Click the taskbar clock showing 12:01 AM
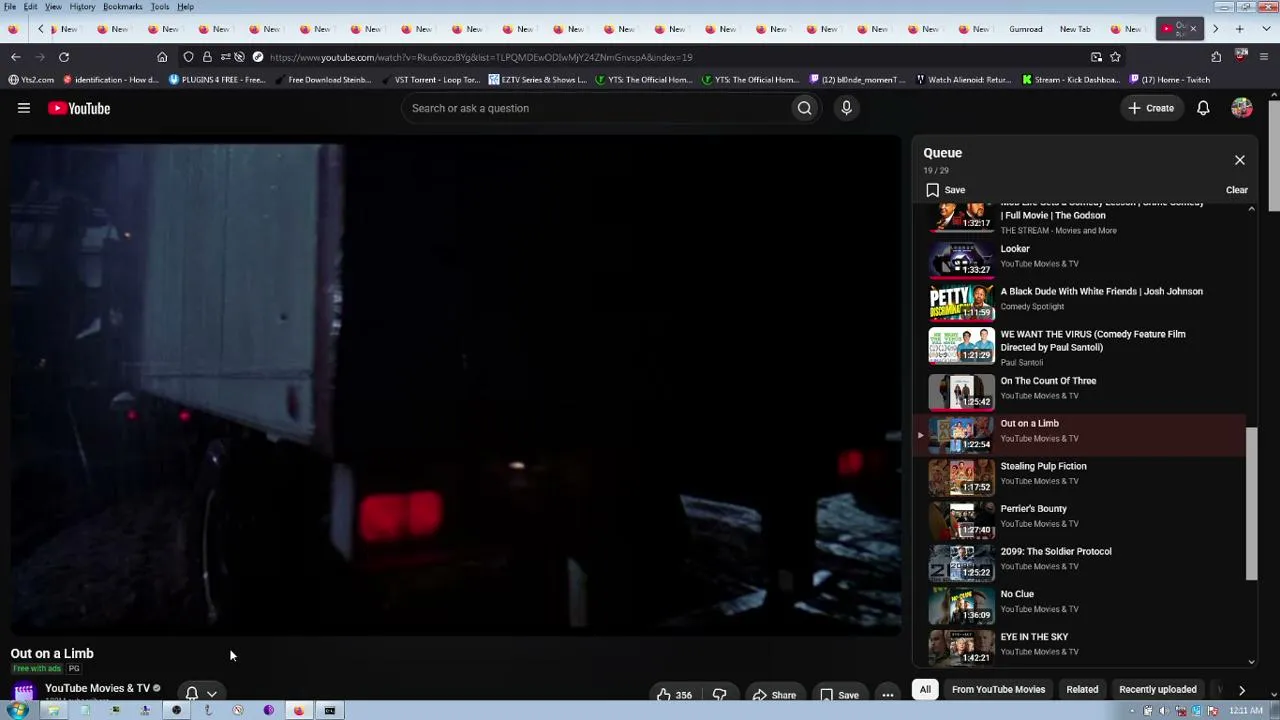The width and height of the screenshot is (1280, 720). (x=1246, y=710)
